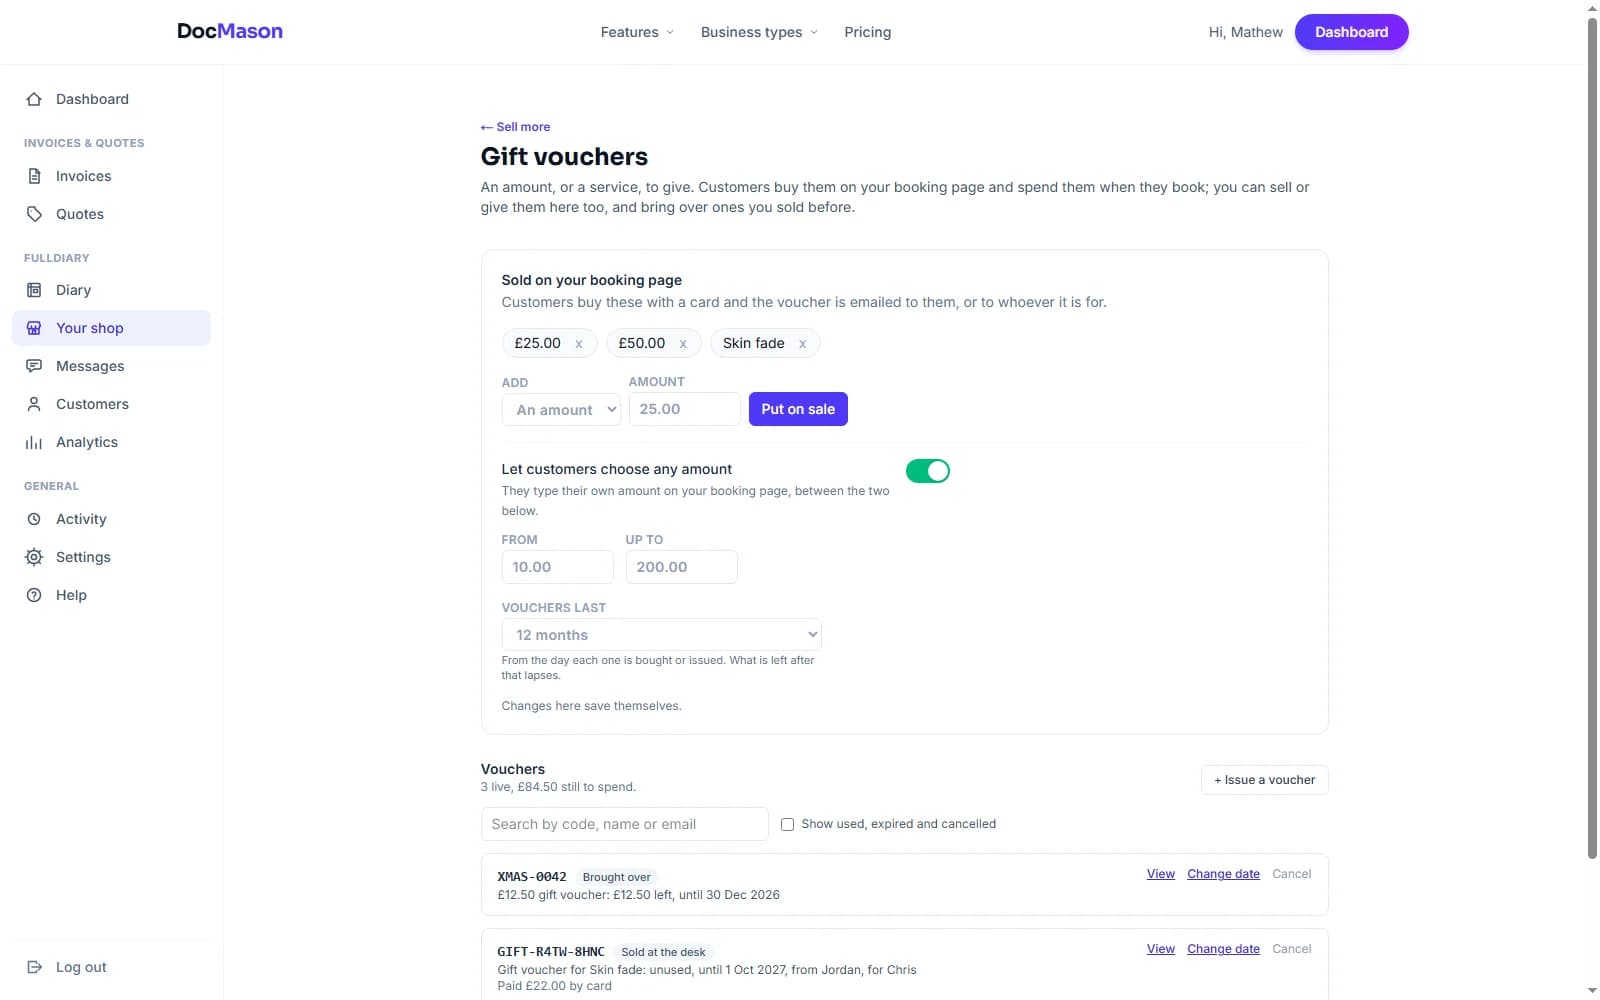Go to Customers in the sidebar
The height and width of the screenshot is (1000, 1600).
pos(111,404)
